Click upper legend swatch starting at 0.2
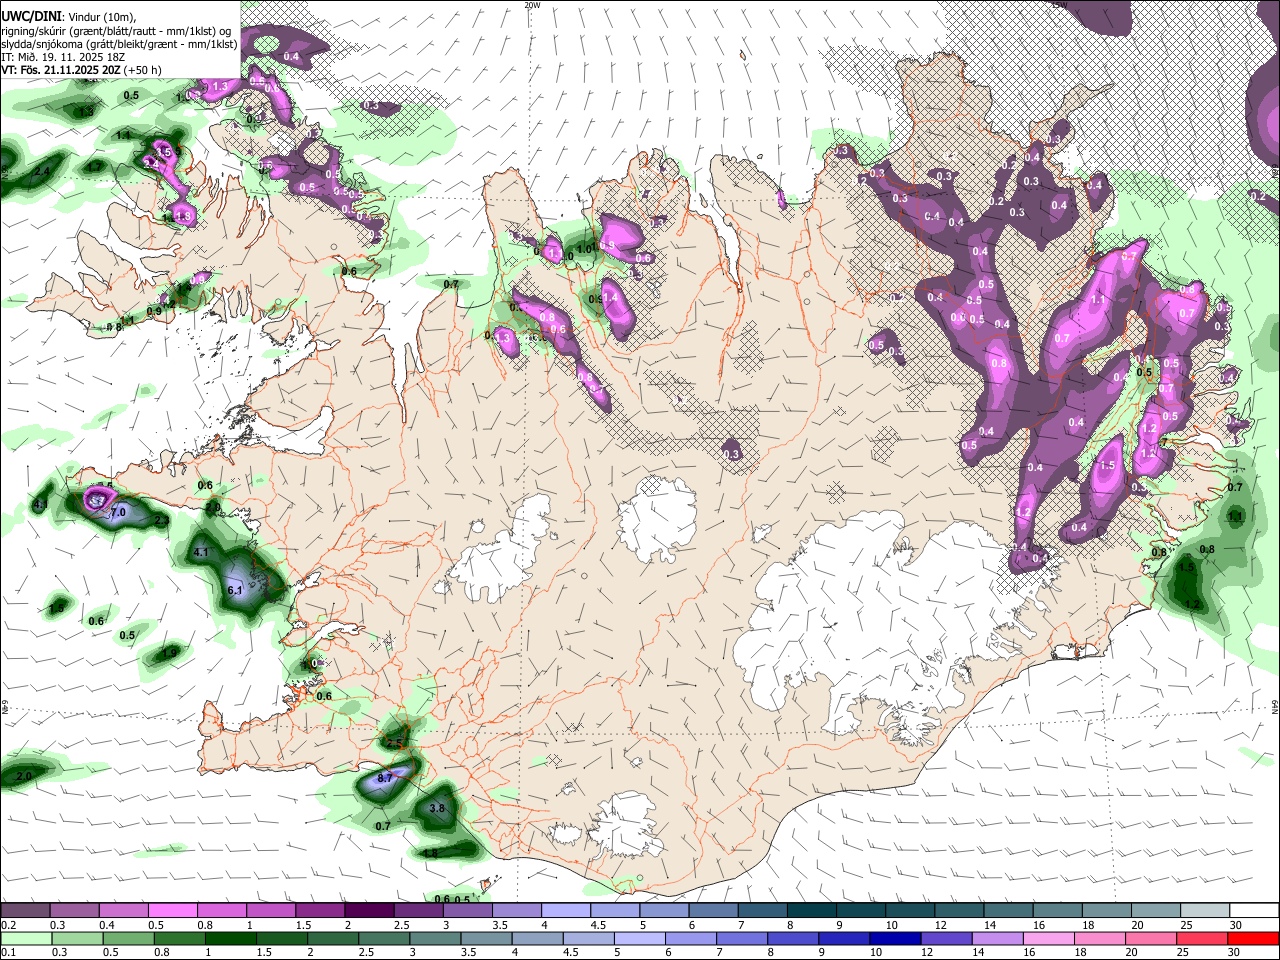 (x=25, y=910)
